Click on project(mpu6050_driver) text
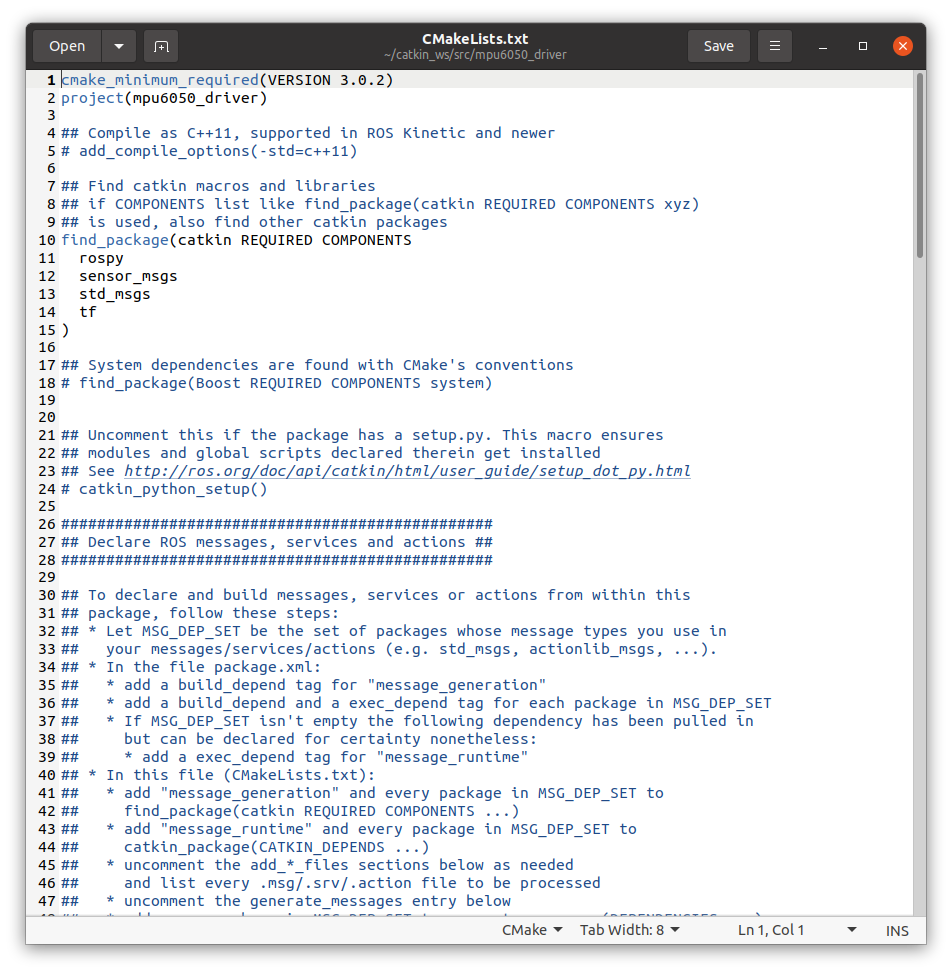 (x=164, y=98)
